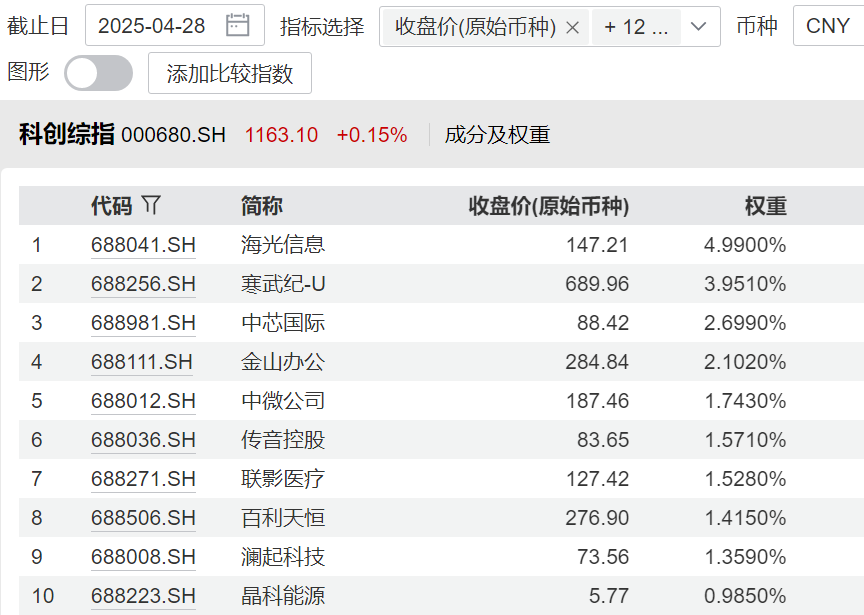Click the weight 1.3590% cell

coord(746,557)
